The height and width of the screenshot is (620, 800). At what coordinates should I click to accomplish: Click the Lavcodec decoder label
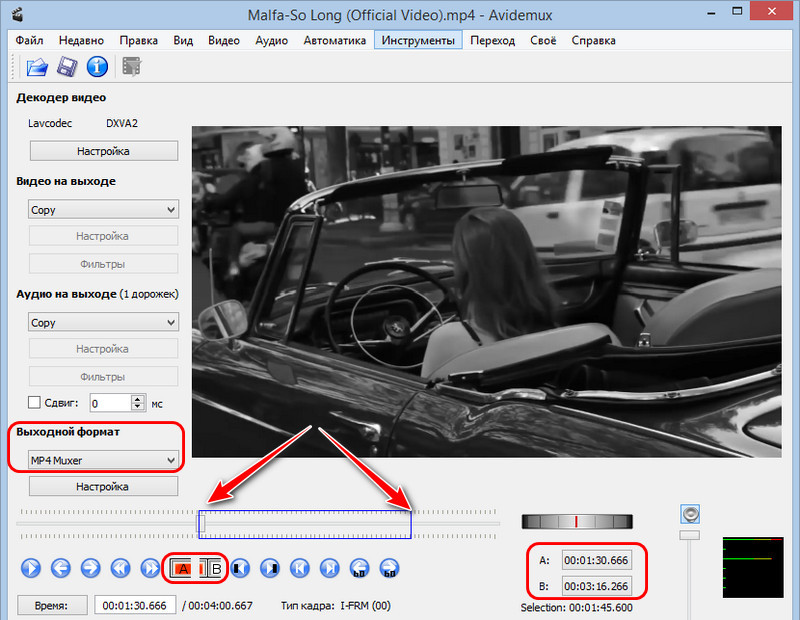coord(50,123)
